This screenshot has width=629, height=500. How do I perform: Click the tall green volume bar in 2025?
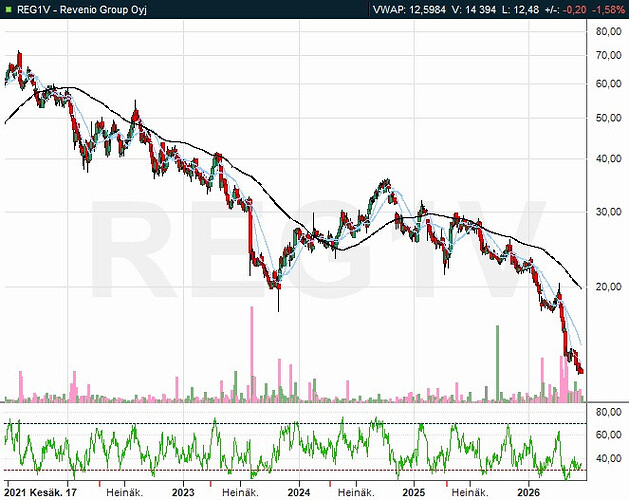(497, 364)
